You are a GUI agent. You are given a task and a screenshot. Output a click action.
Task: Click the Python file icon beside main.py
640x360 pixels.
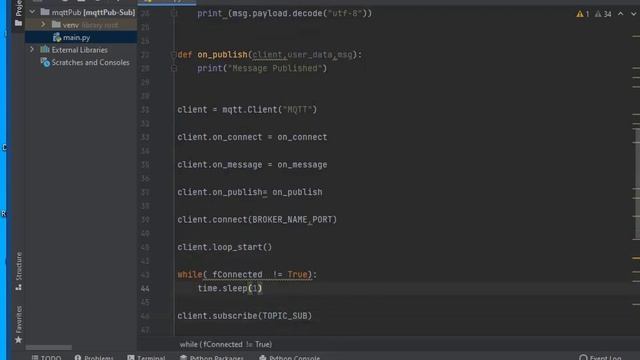[x=57, y=38]
